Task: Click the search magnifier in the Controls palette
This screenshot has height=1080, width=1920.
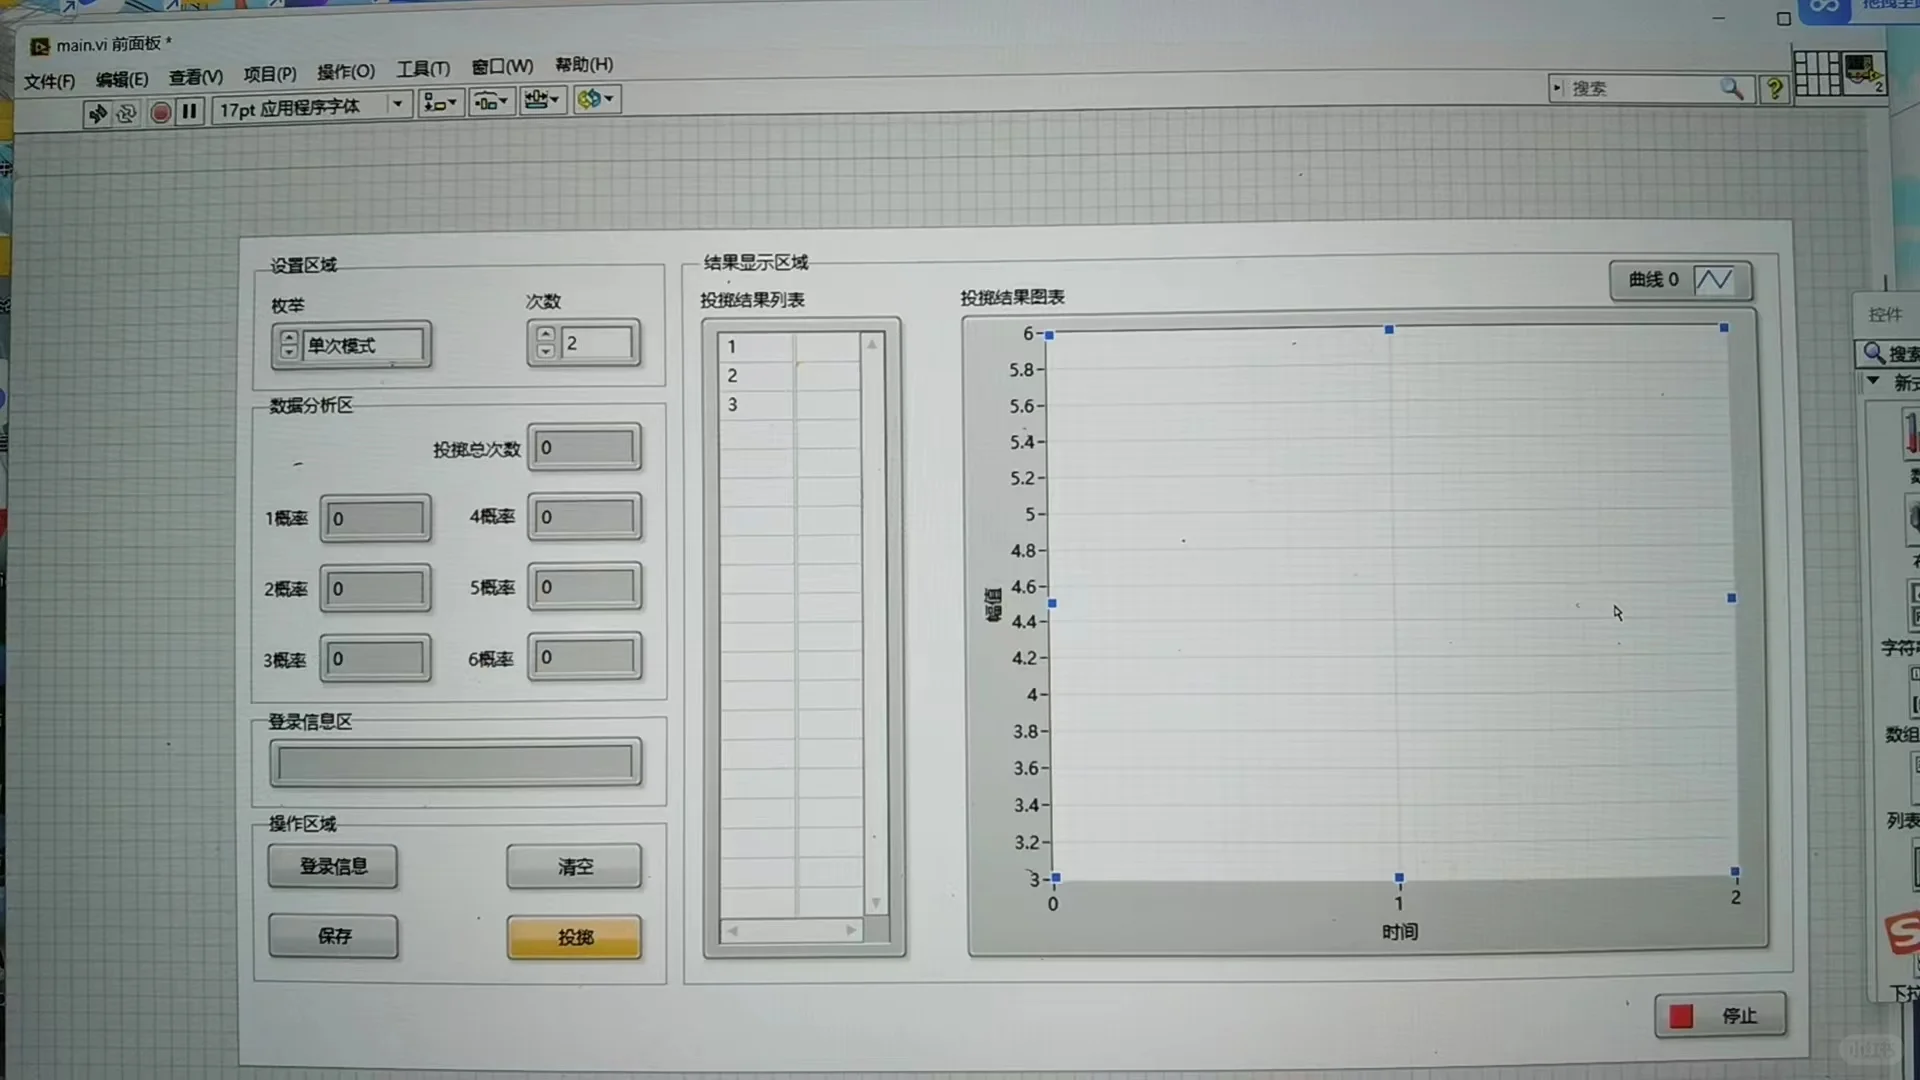Action: [x=1872, y=353]
